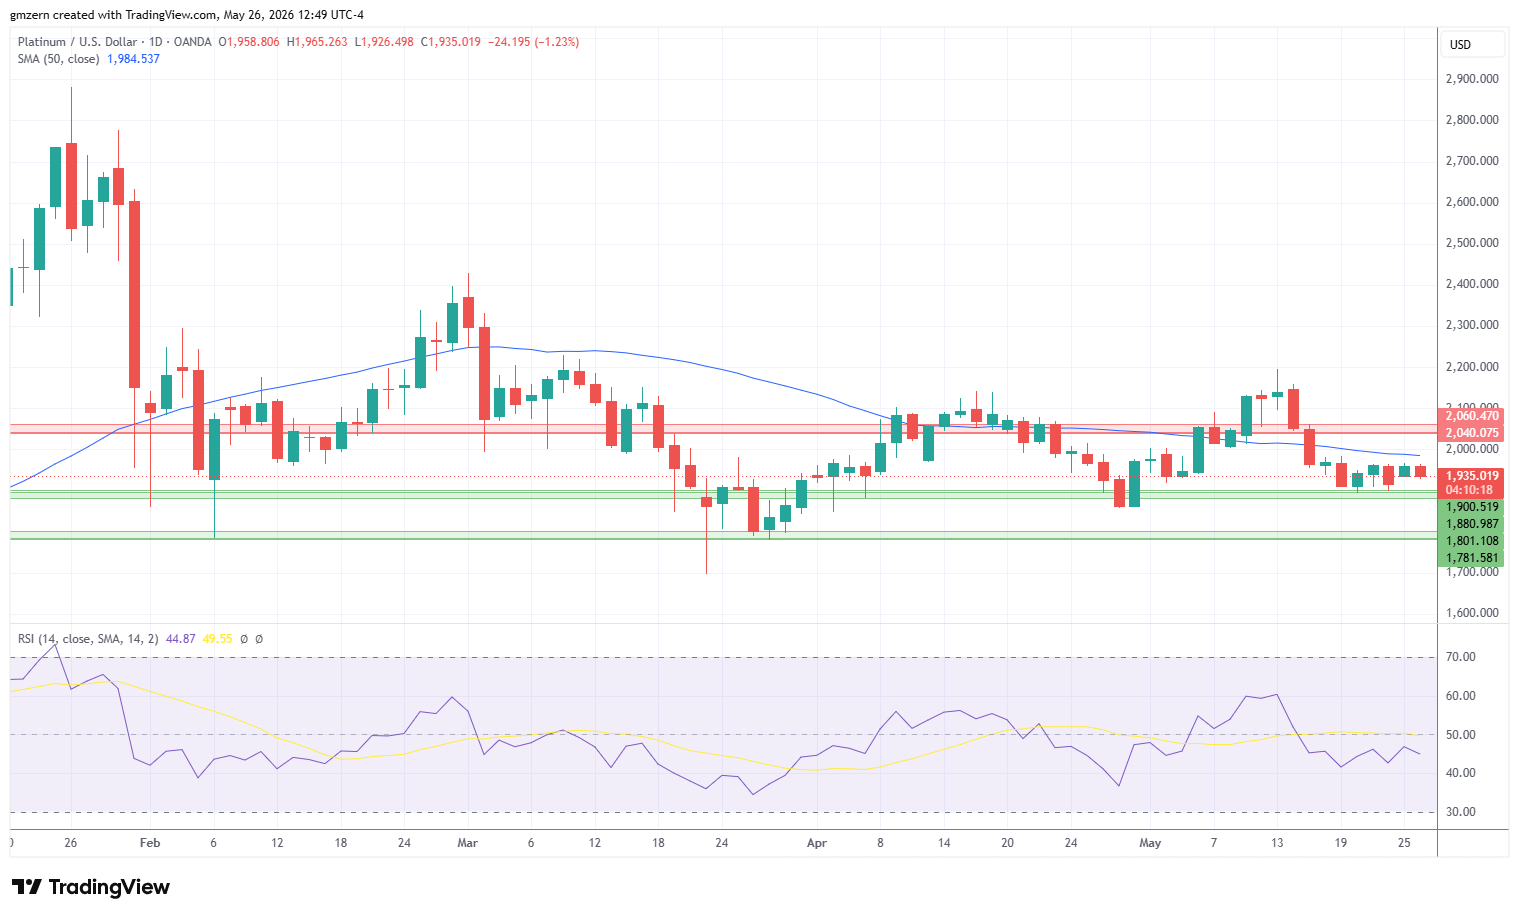This screenshot has height=917, width=1519.
Task: Click the open price O1,958.806
Action: click(249, 42)
